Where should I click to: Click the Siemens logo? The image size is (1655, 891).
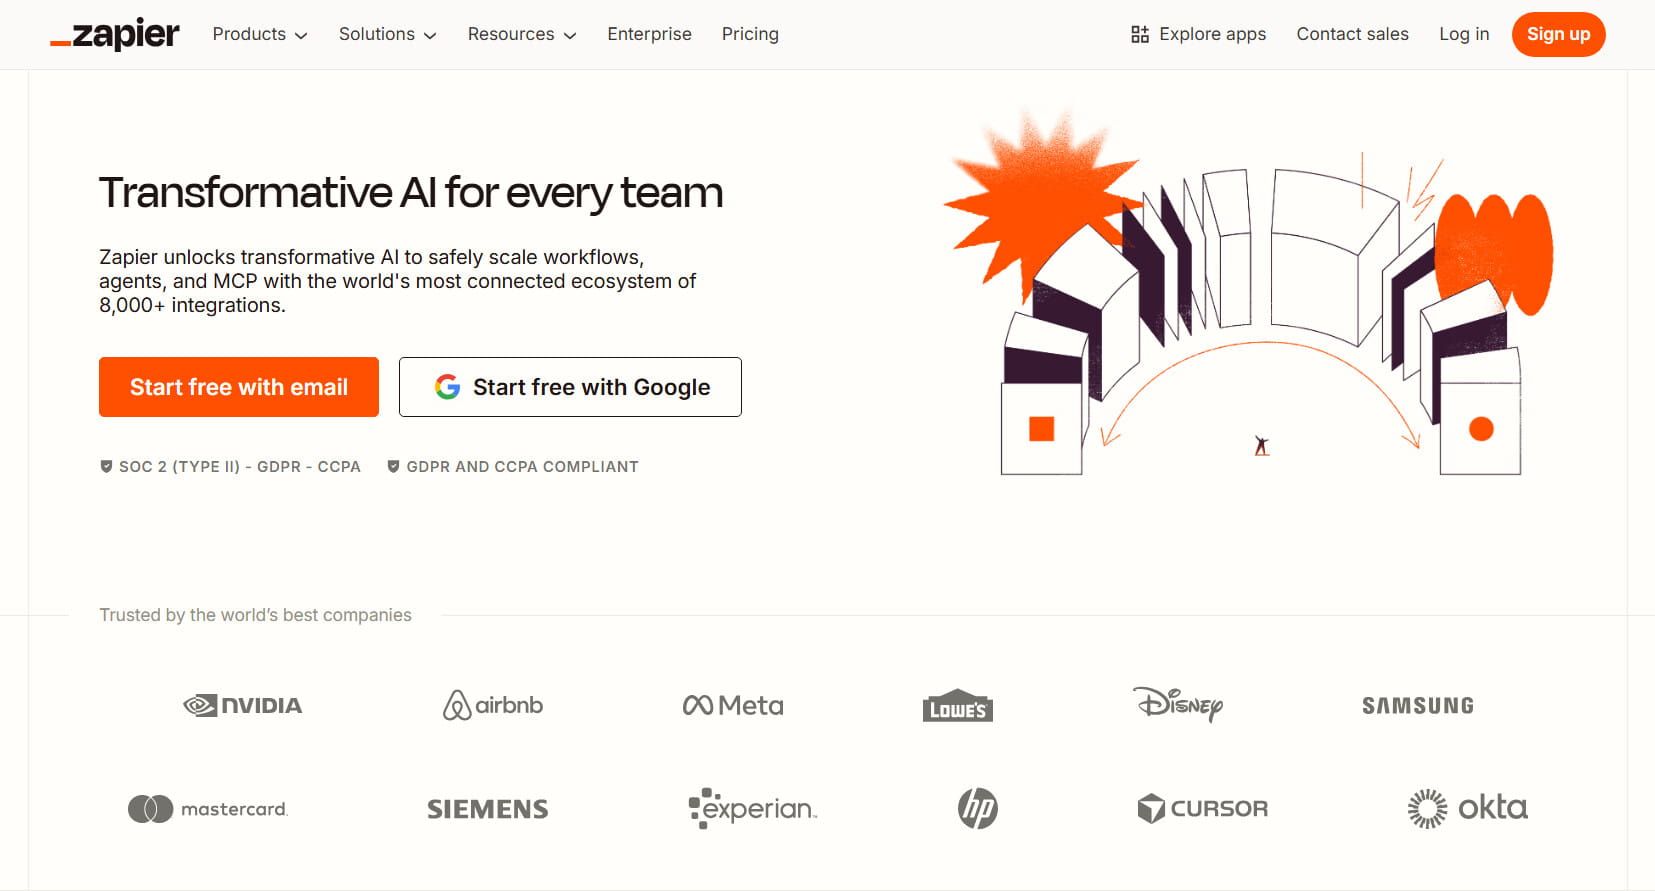488,809
